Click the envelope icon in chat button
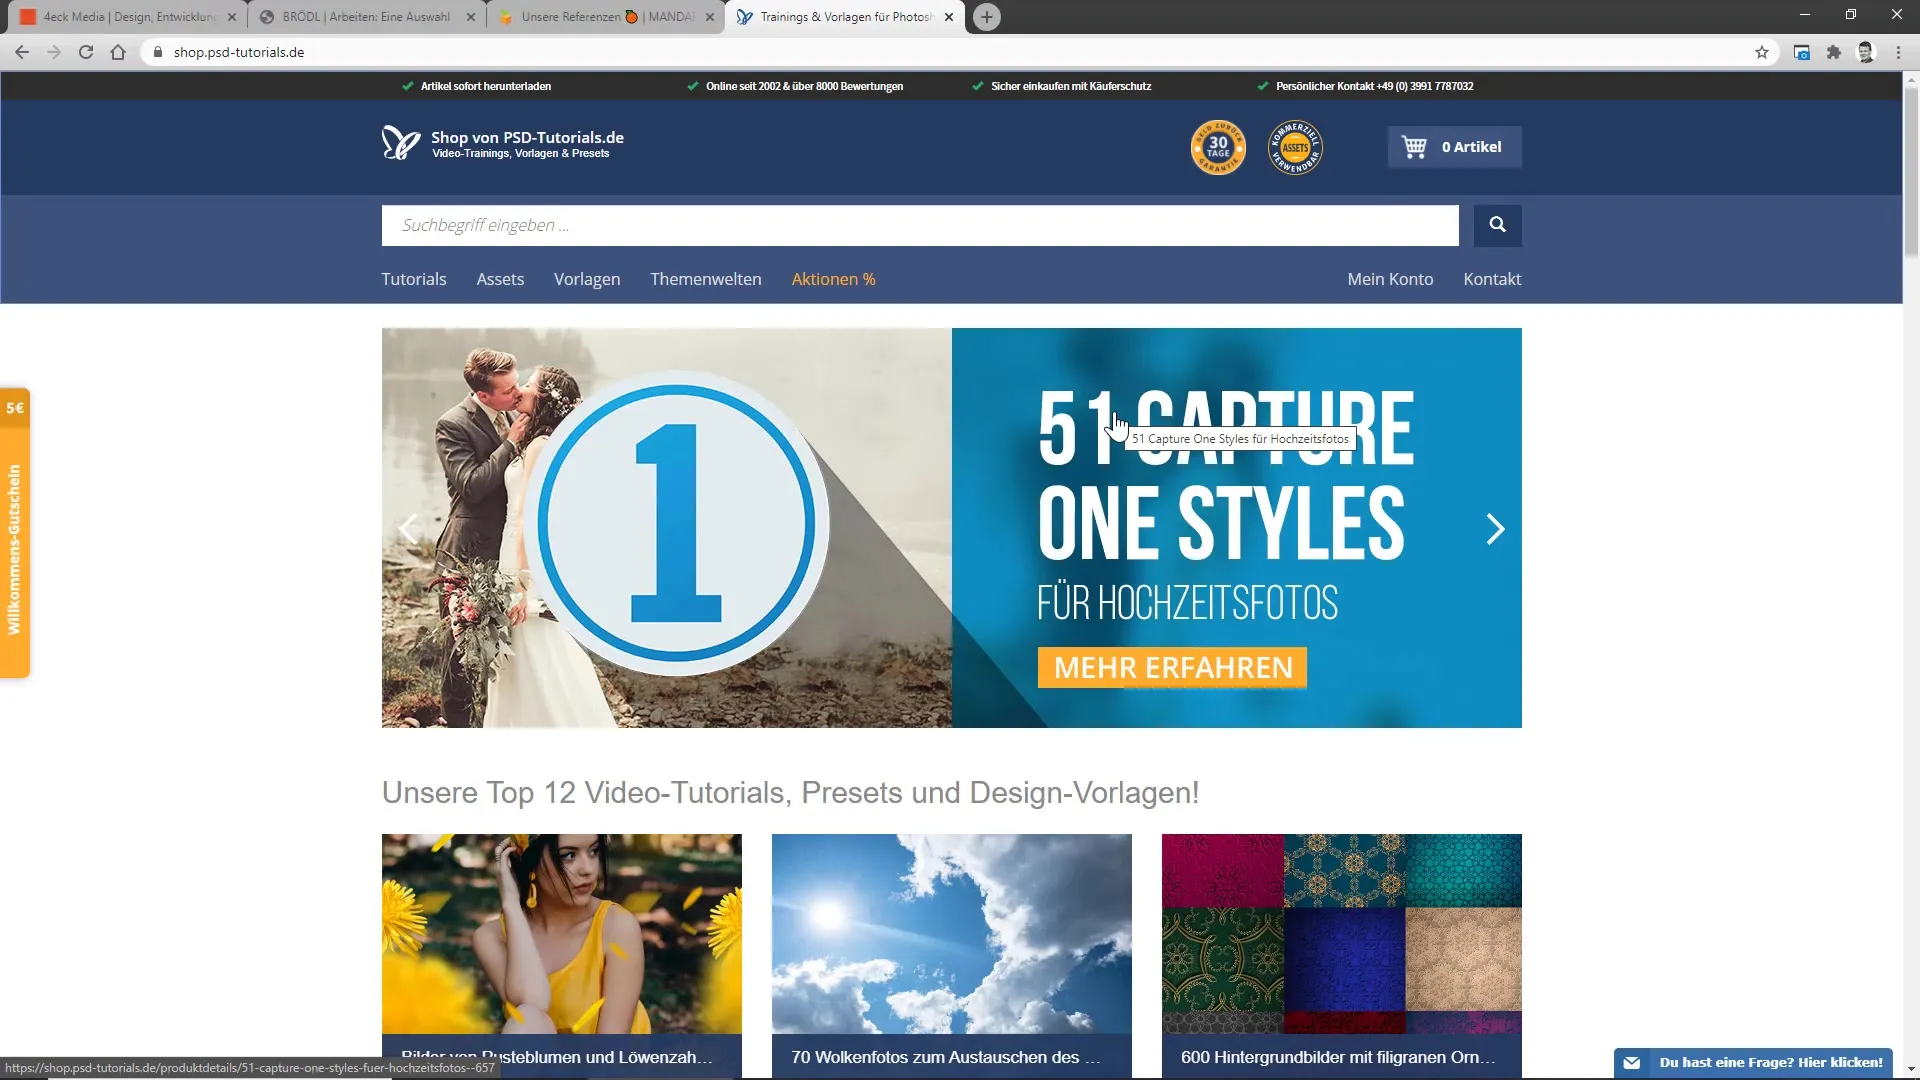 coord(1632,1063)
